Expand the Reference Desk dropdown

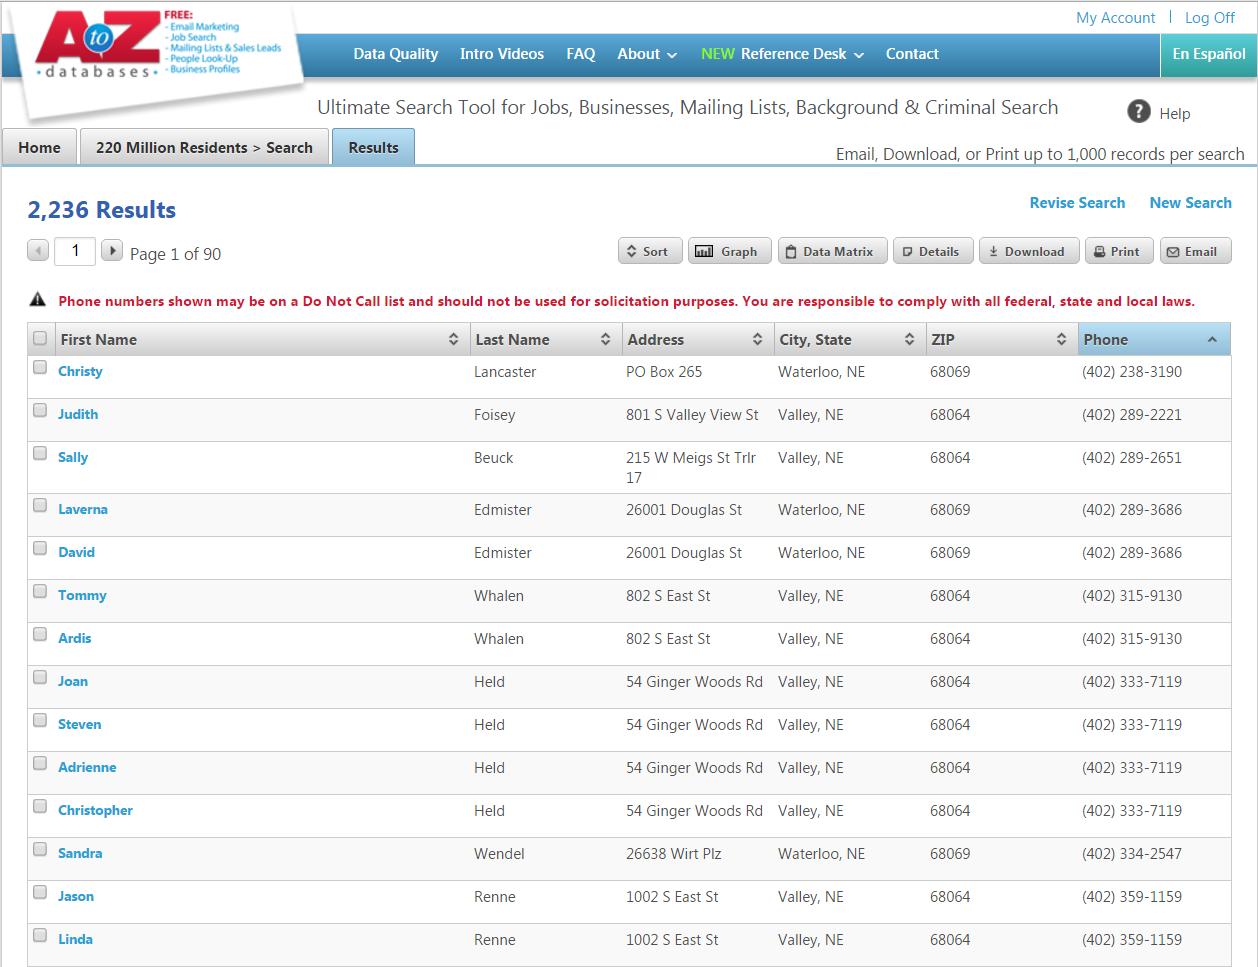point(782,54)
